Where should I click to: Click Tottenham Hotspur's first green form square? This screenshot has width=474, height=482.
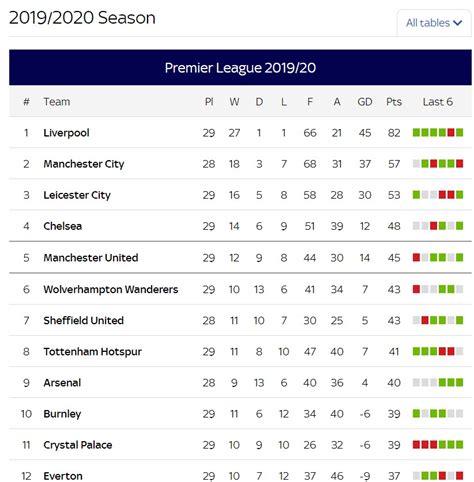[x=416, y=351]
